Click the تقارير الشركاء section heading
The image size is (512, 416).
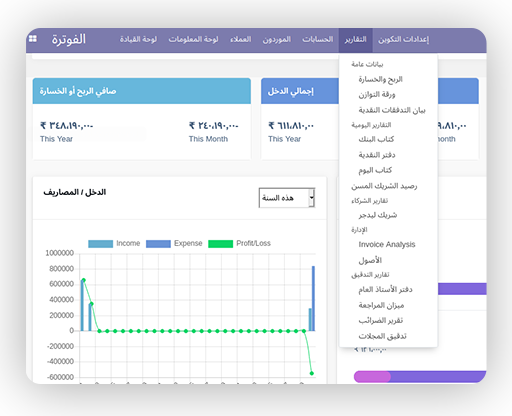click(x=369, y=201)
